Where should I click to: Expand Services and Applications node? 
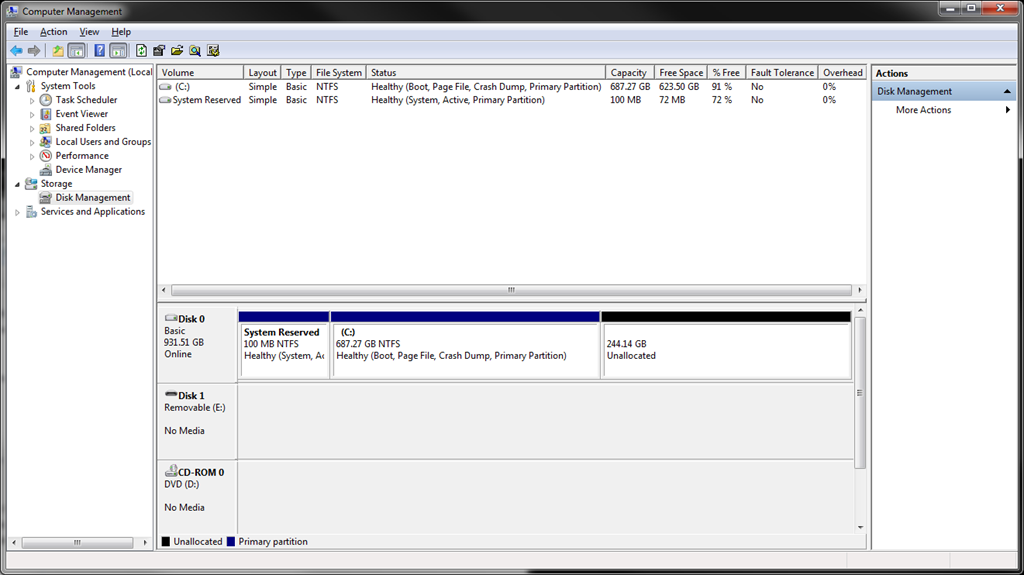[x=18, y=212]
